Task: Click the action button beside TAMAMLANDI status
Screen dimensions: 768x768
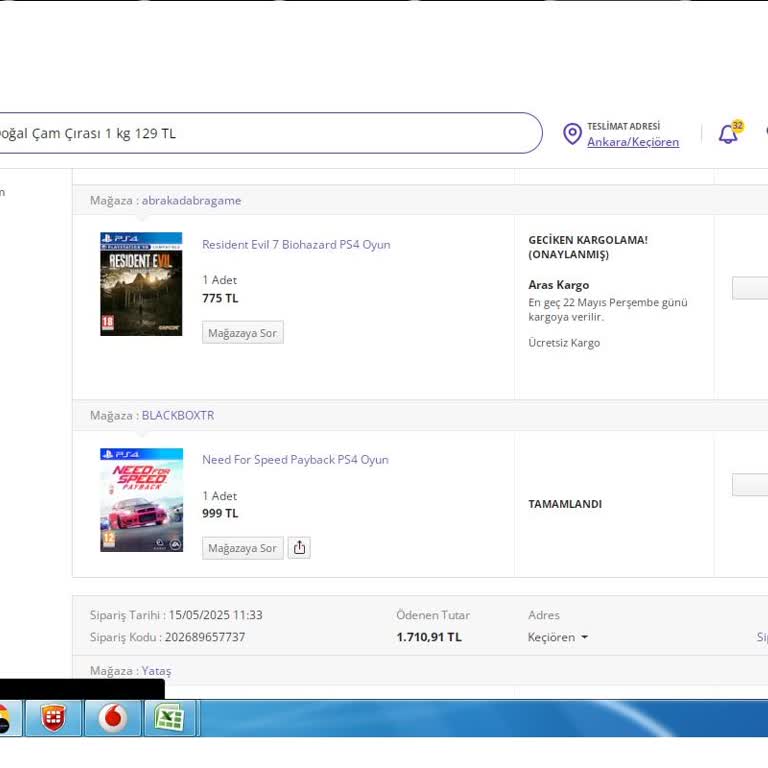Action: pos(750,484)
